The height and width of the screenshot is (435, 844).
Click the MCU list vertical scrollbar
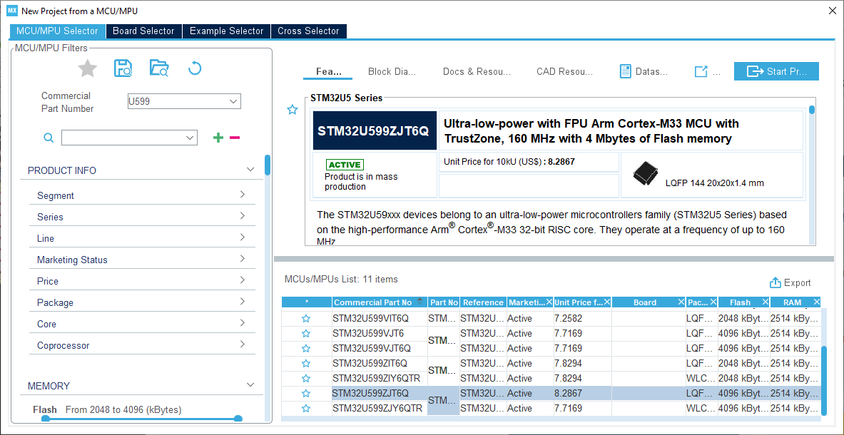click(824, 380)
